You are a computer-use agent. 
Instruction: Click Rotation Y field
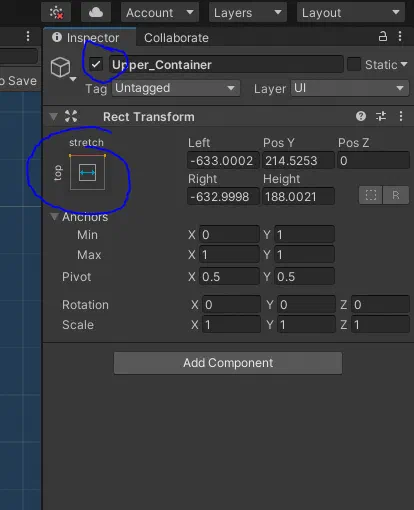306,305
